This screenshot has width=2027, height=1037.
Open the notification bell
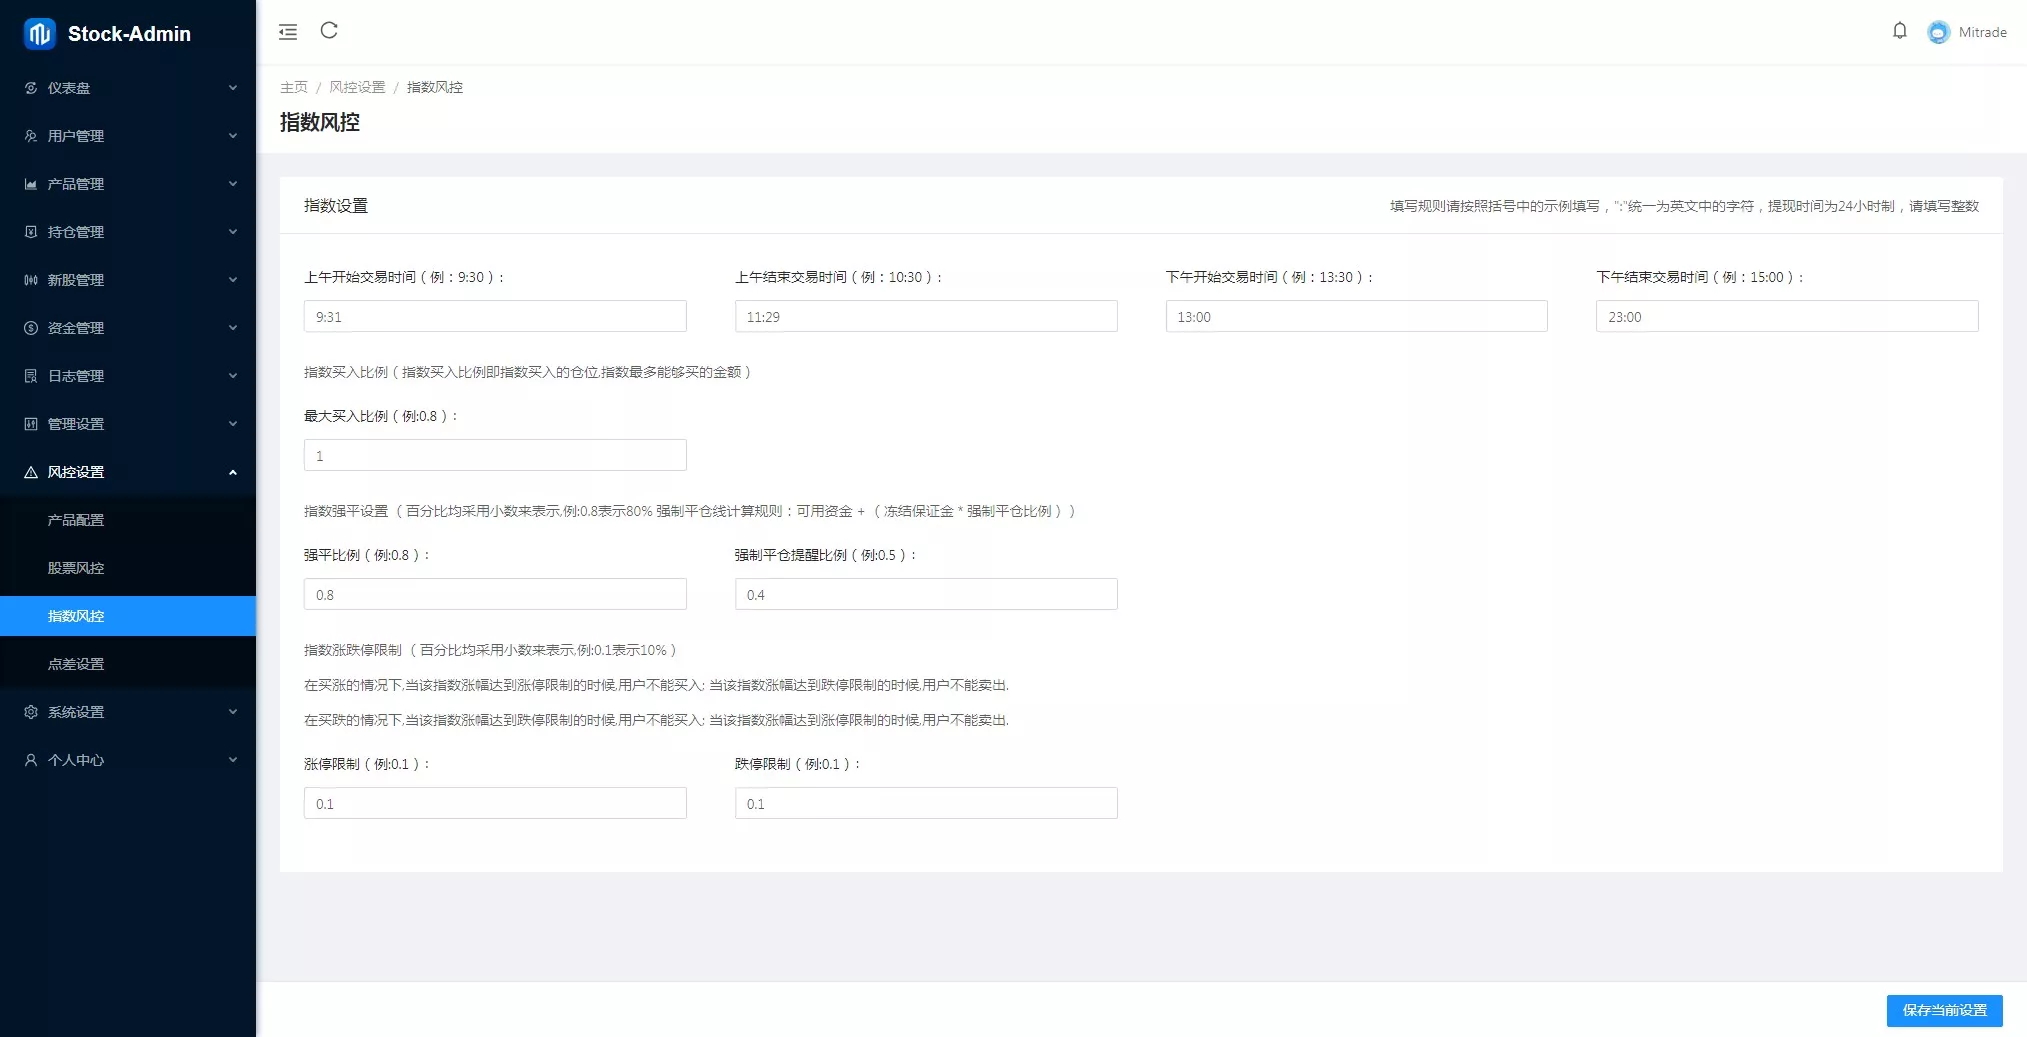tap(1899, 31)
